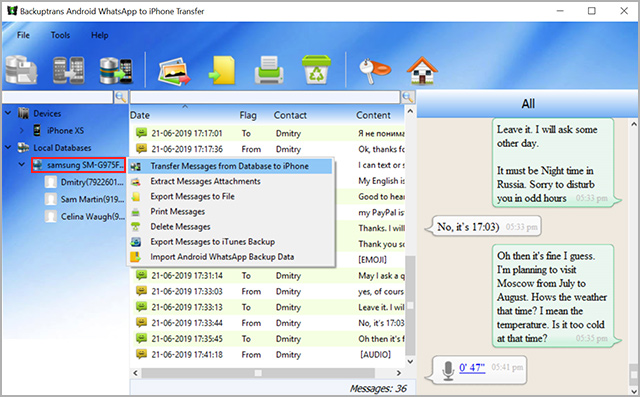The height and width of the screenshot is (397, 640).
Task: Select the Dmitry(7922601... contact
Action: click(92, 182)
